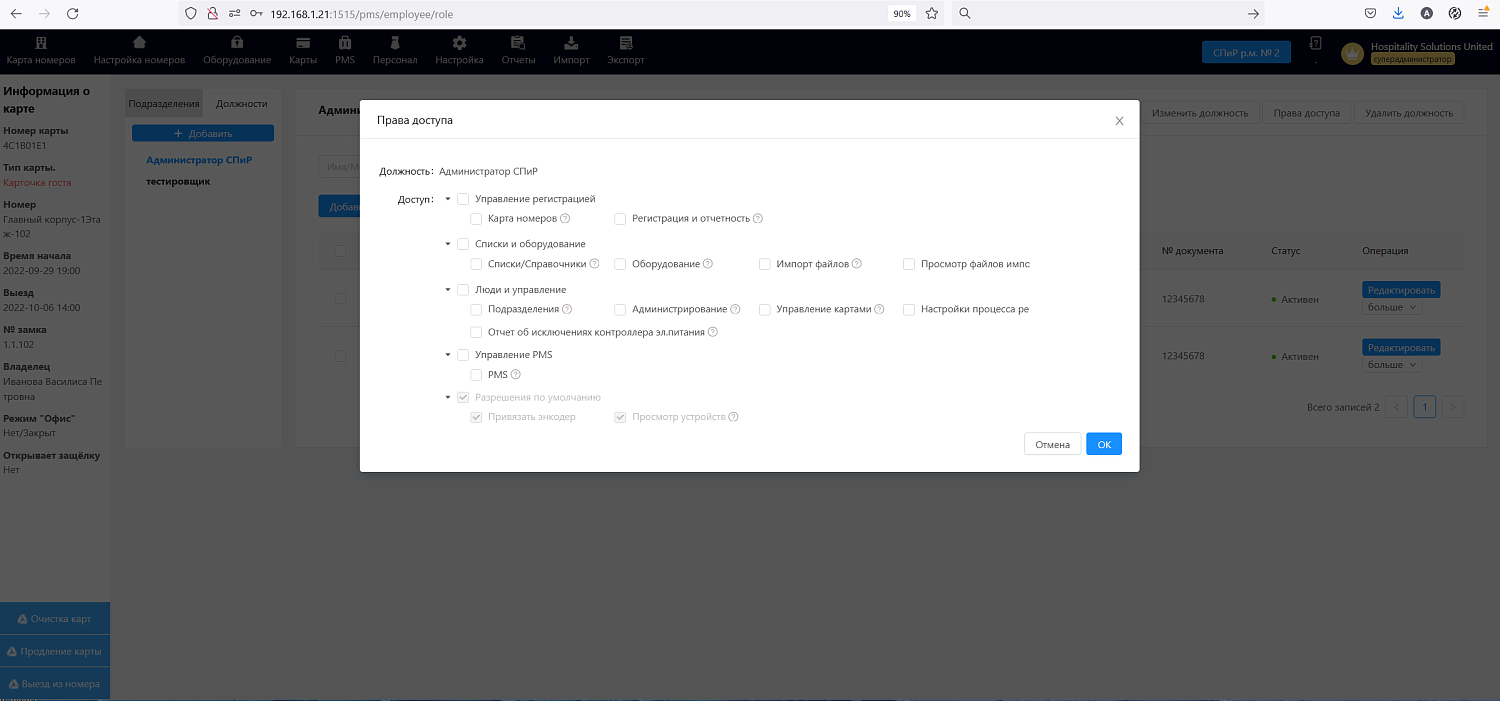Click the PMS briefcase icon
The image size is (1500, 701).
coord(345,43)
